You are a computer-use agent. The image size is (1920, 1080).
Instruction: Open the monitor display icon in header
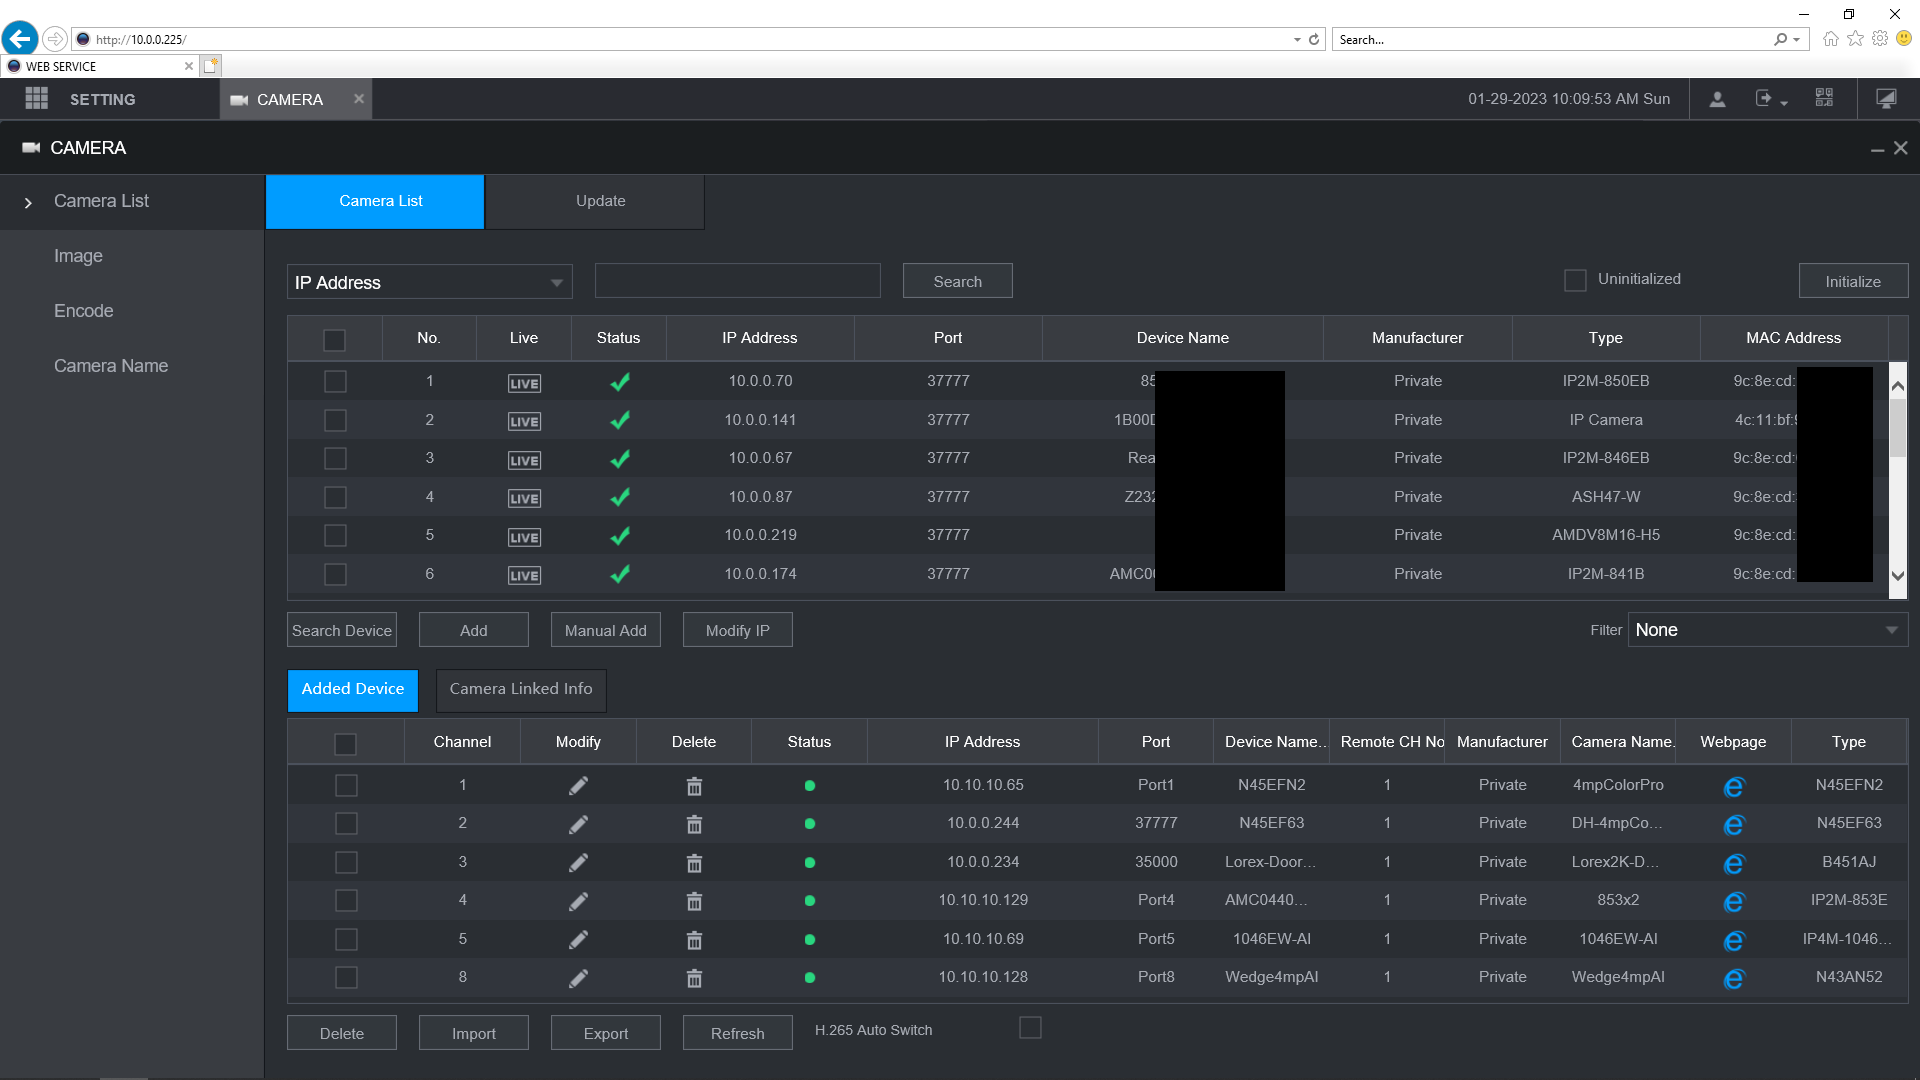click(x=1886, y=98)
